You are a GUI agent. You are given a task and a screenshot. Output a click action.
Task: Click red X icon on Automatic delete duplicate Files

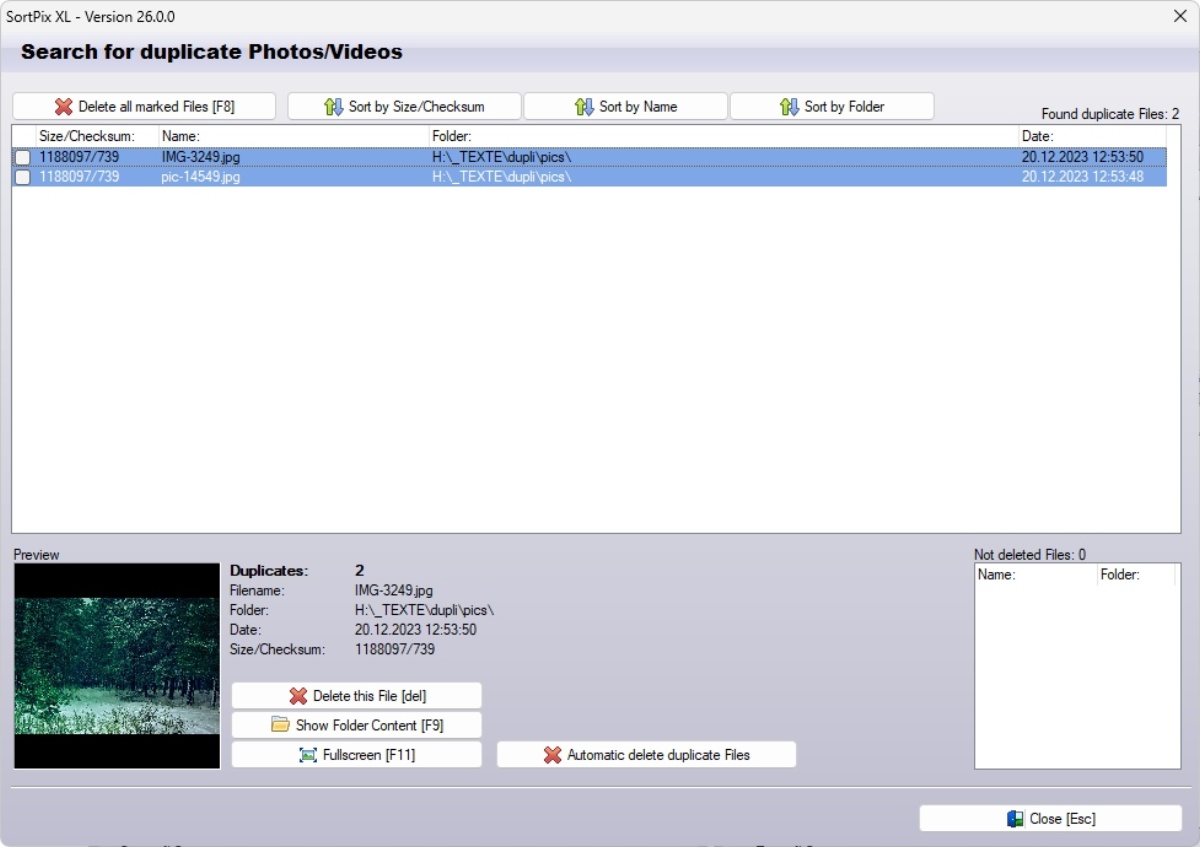pos(552,755)
